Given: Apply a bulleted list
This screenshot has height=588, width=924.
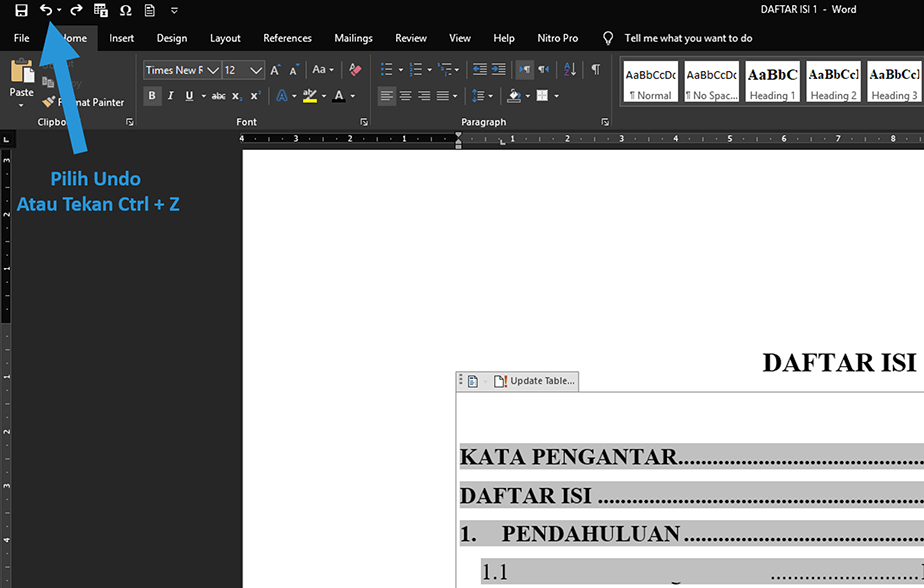Looking at the screenshot, I should (x=387, y=70).
